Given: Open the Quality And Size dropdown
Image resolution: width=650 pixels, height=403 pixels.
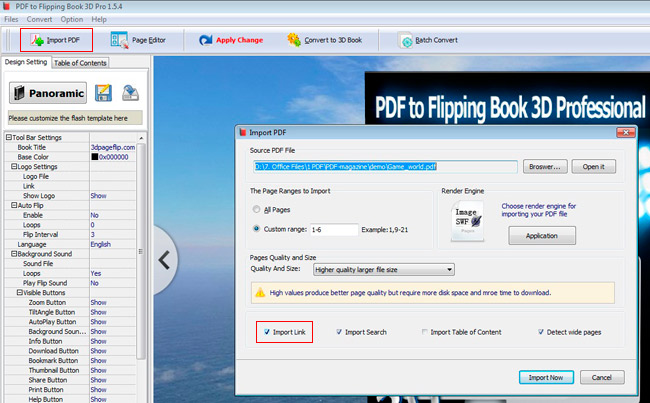Looking at the screenshot, I should [x=384, y=269].
